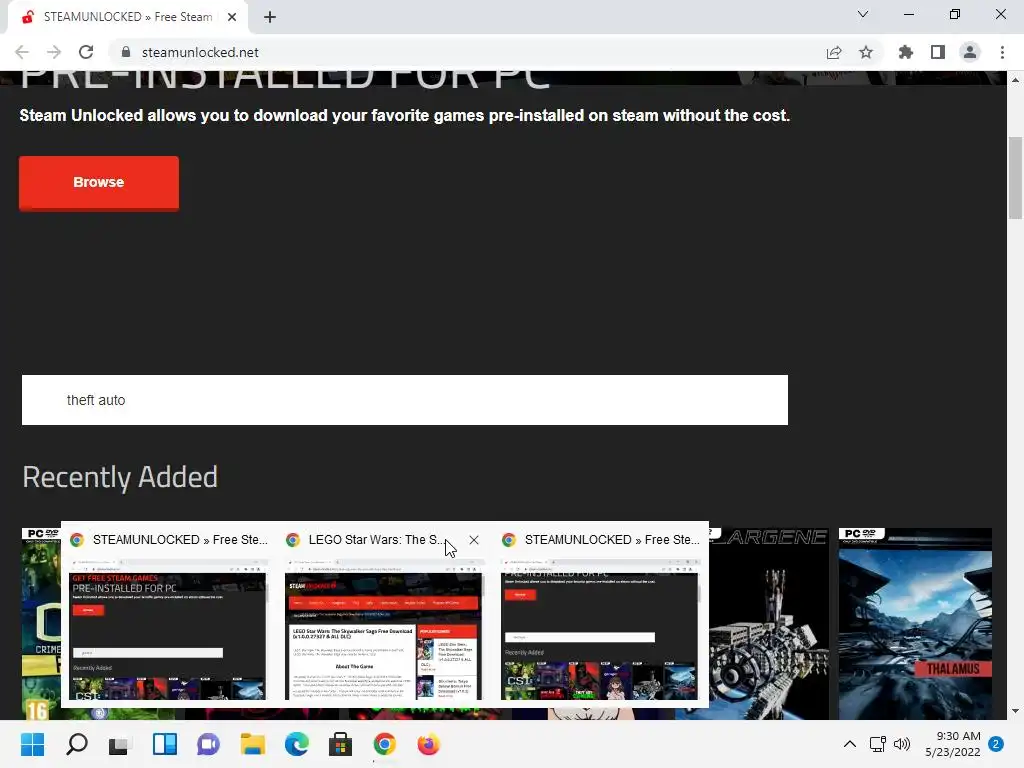This screenshot has height=768, width=1024.
Task: Open Teams Chat from taskbar
Action: pyautogui.click(x=209, y=744)
